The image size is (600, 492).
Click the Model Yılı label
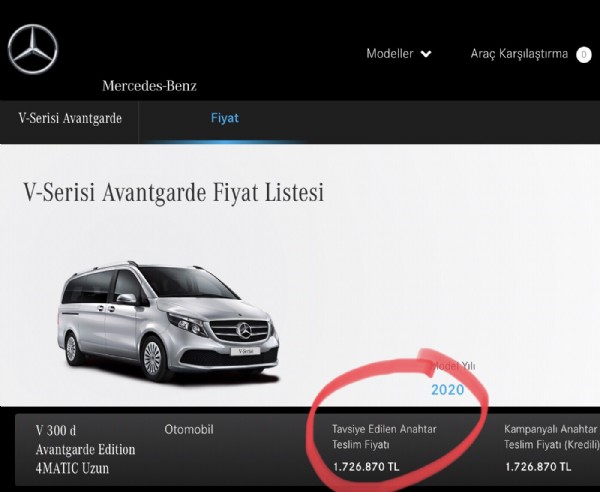453,366
